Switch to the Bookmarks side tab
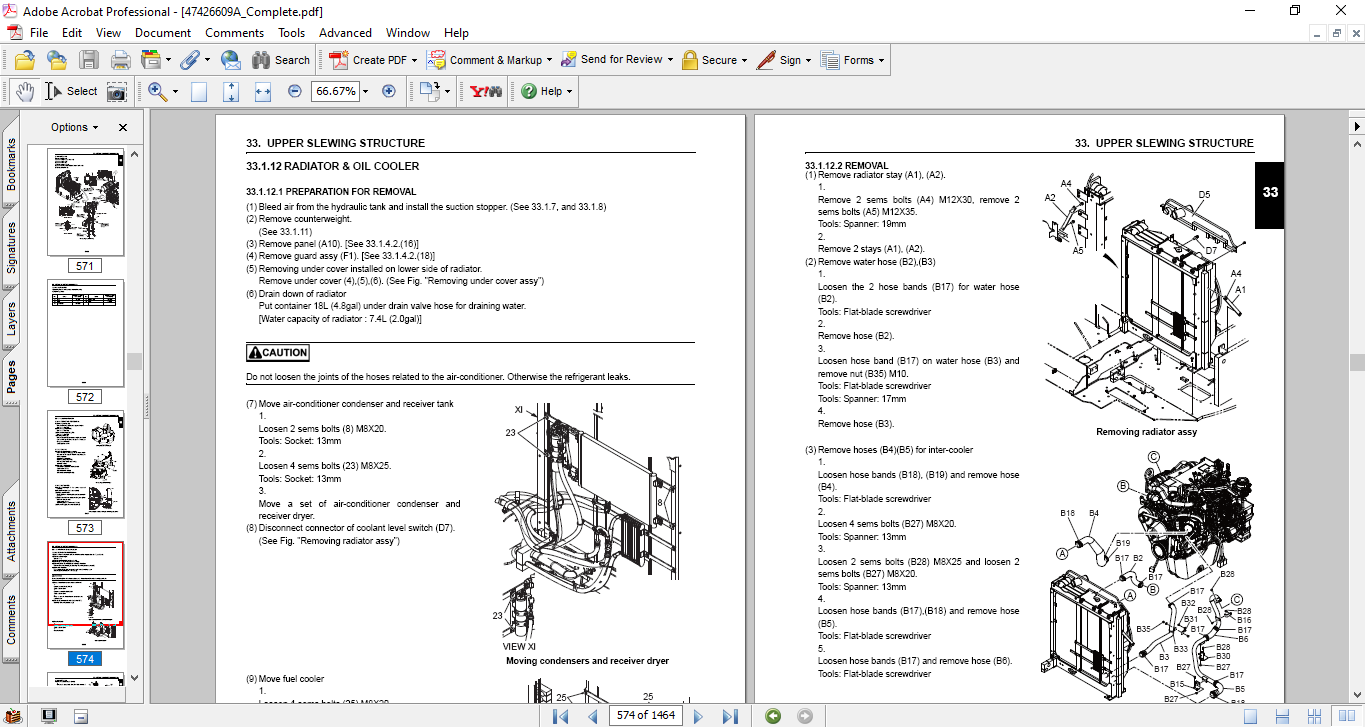This screenshot has height=727, width=1365. 11,164
